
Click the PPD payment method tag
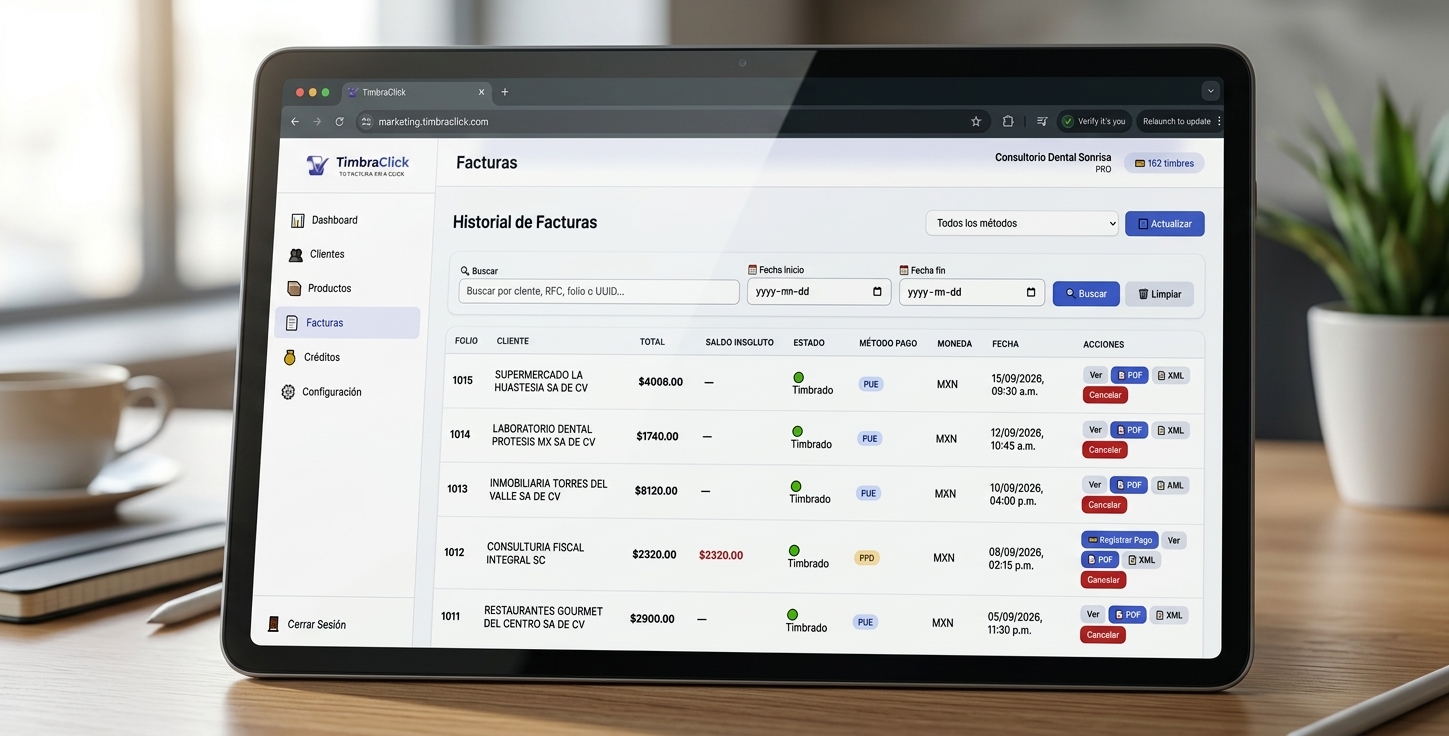click(866, 558)
